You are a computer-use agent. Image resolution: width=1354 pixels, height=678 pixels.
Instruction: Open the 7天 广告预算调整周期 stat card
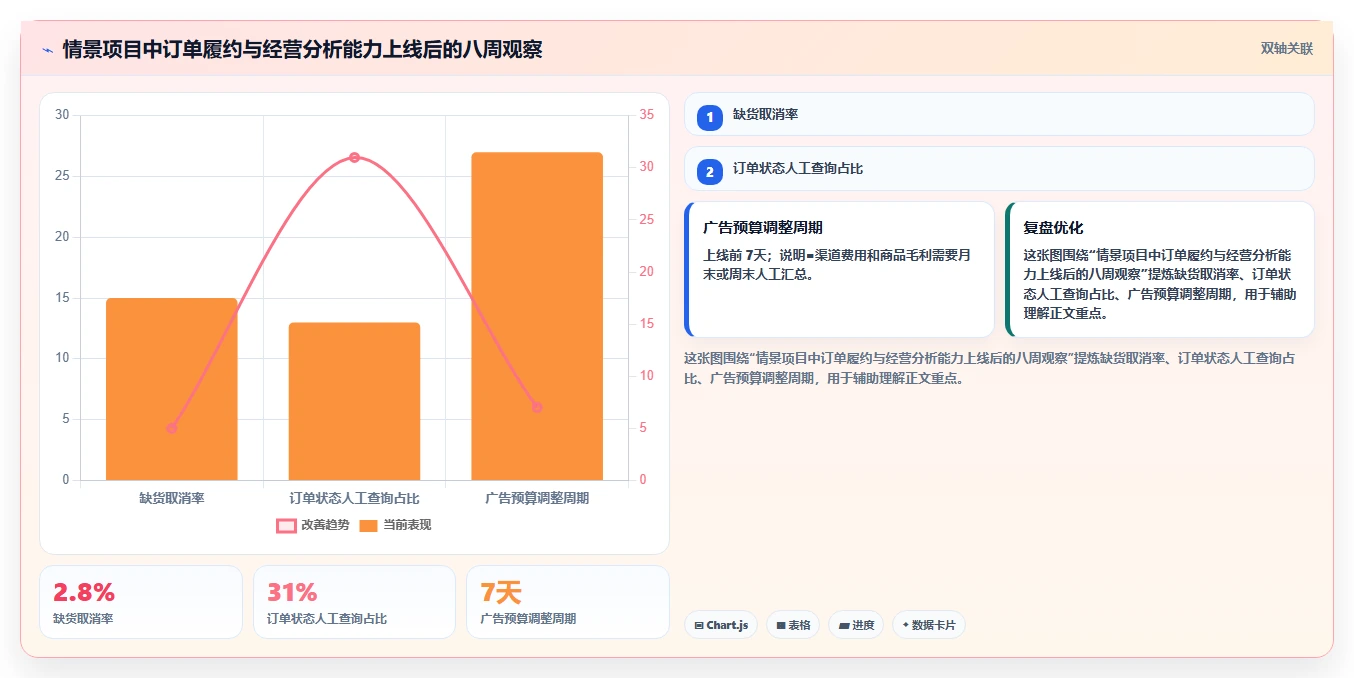(x=568, y=602)
